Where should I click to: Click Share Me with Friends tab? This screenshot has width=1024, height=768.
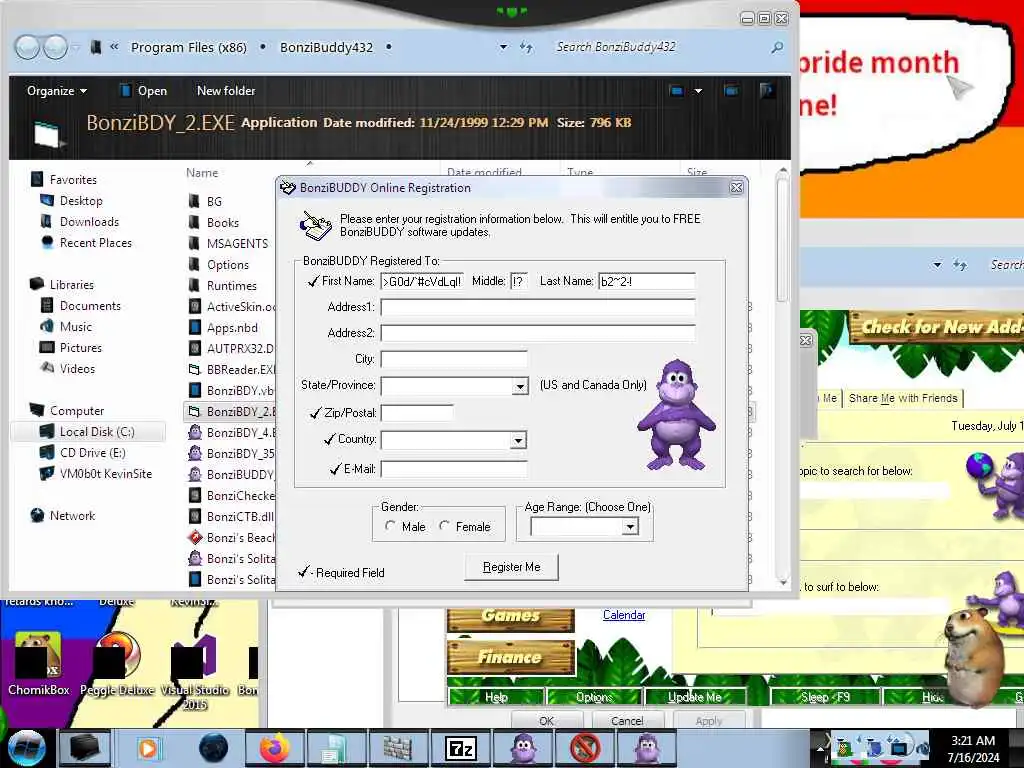903,398
